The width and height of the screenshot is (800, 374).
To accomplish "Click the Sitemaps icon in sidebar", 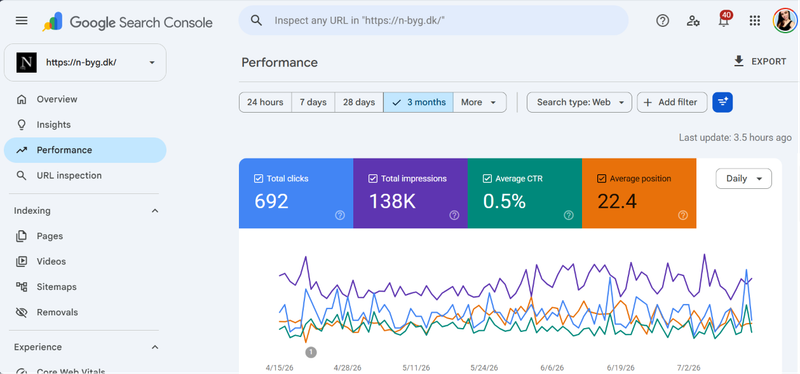I will 21,287.
